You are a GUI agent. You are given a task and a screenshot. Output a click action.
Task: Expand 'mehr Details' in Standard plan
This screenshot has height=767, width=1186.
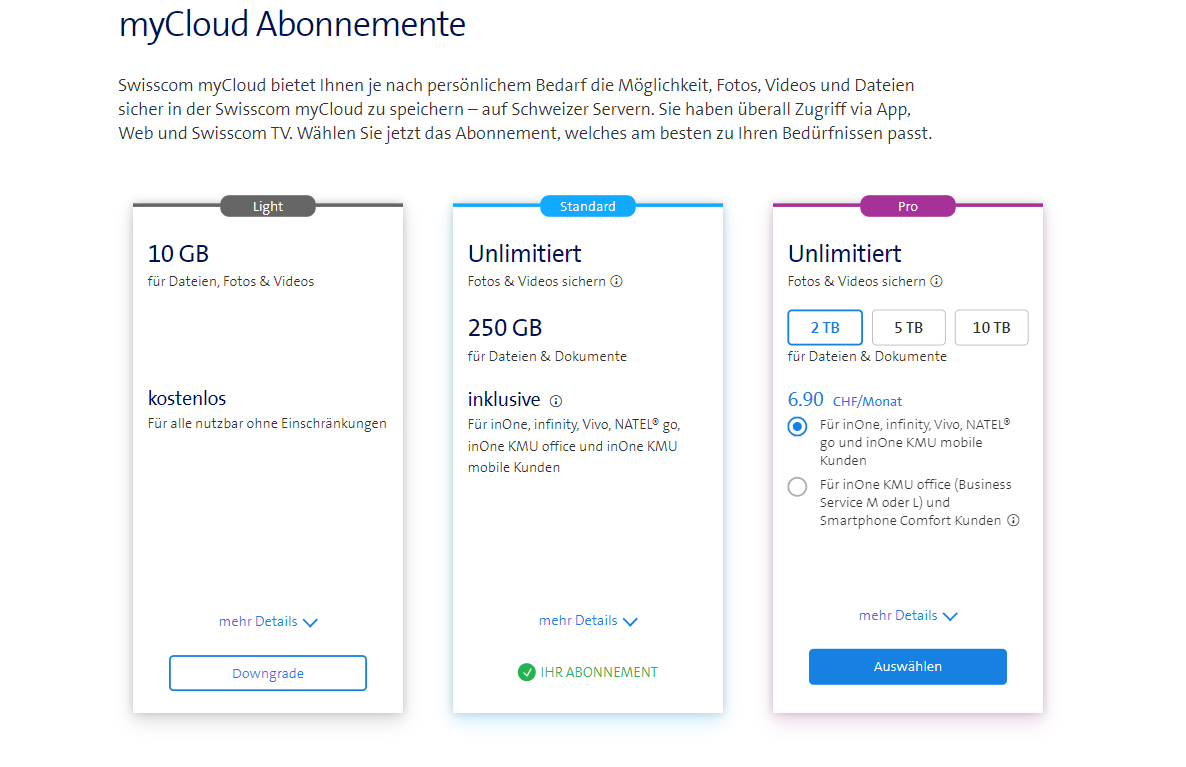588,621
